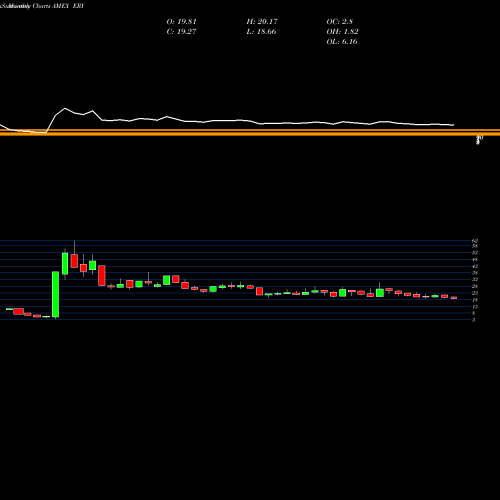Click the 3 price axis label
Screen dimensions: 500x500
point(473,320)
